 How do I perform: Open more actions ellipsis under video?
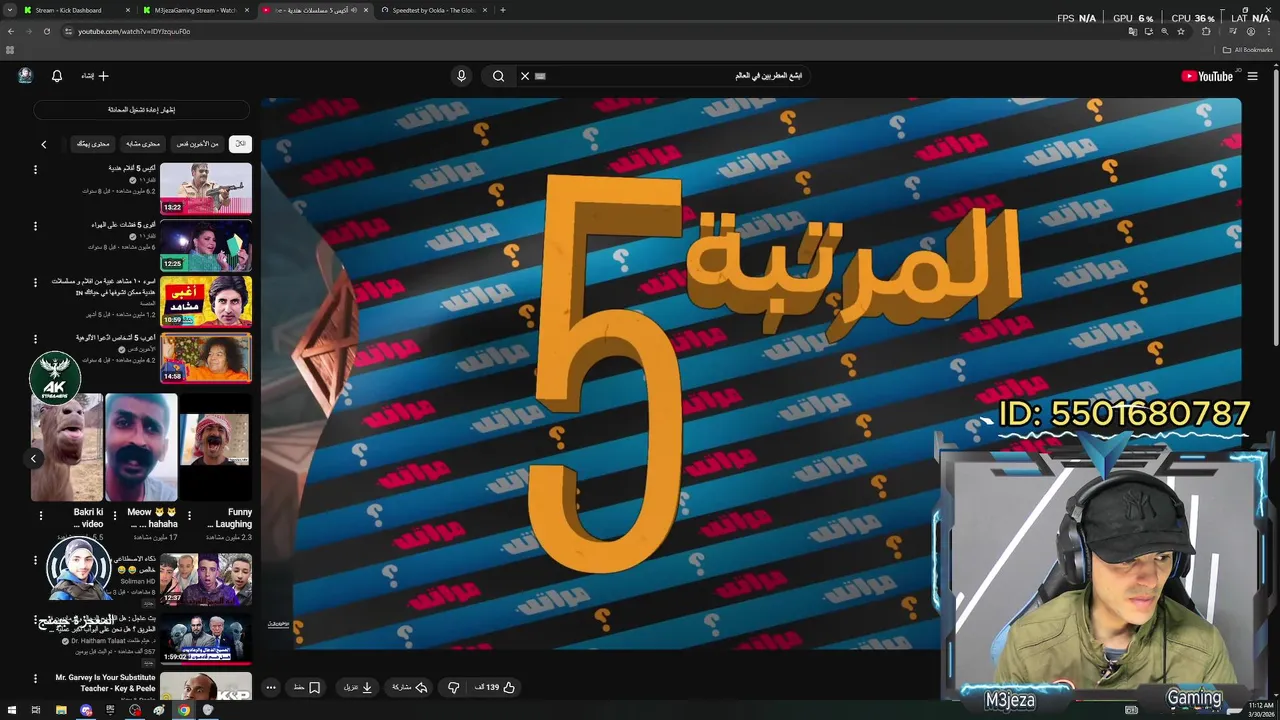[x=271, y=688]
